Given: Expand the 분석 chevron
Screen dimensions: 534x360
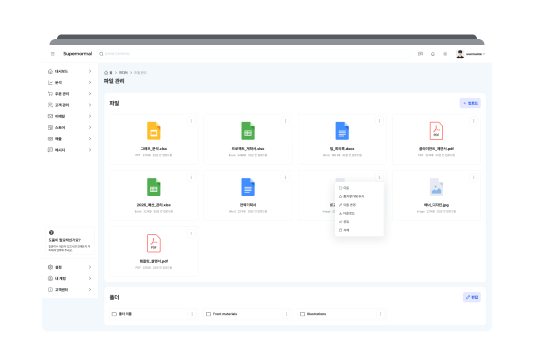Looking at the screenshot, I should point(90,82).
